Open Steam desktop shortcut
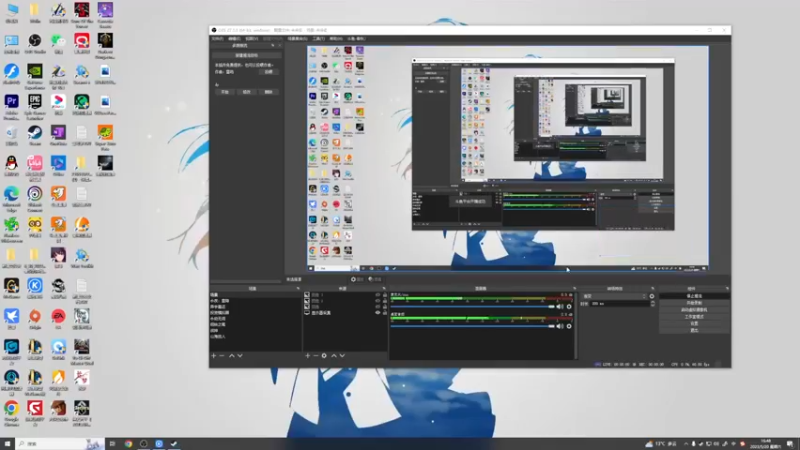Viewport: 800px width, 450px height. tap(35, 136)
